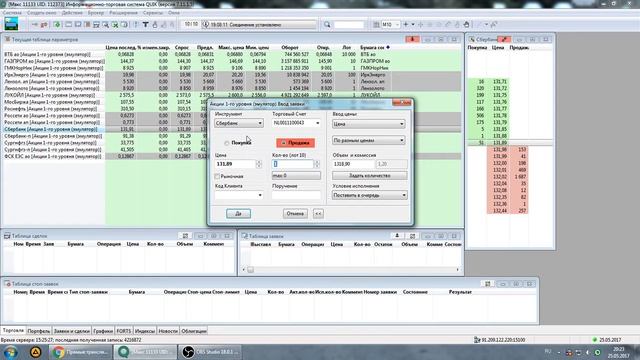Switch to Chrome window in taskbar

click(x=80, y=352)
